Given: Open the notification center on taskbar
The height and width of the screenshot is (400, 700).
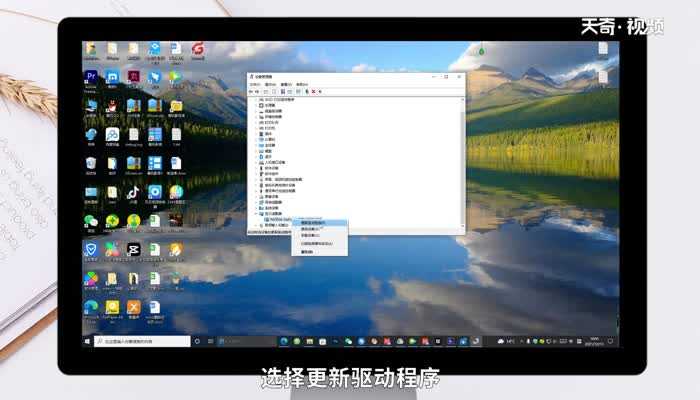Looking at the screenshot, I should pyautogui.click(x=610, y=341).
